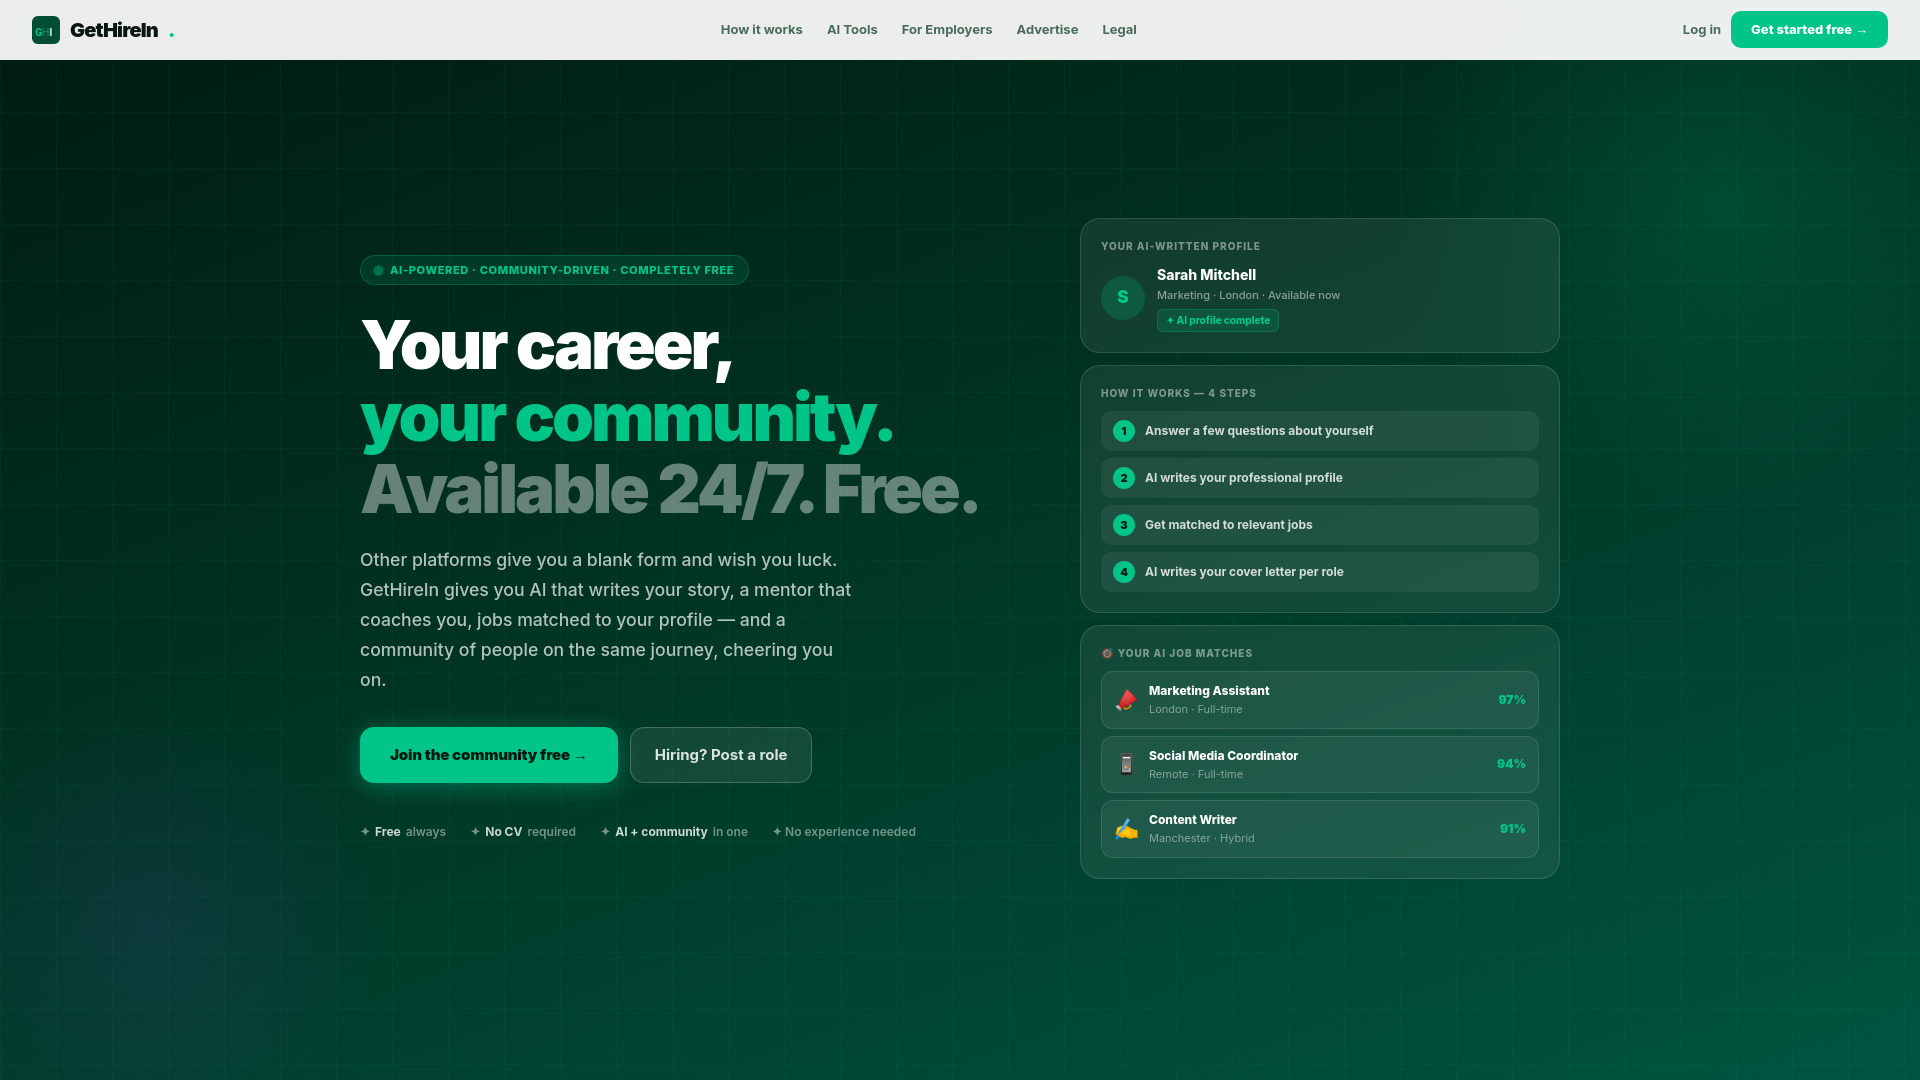The width and height of the screenshot is (1920, 1080).
Task: Select 'Answer a few questions about yourself' step
Action: (1320, 431)
